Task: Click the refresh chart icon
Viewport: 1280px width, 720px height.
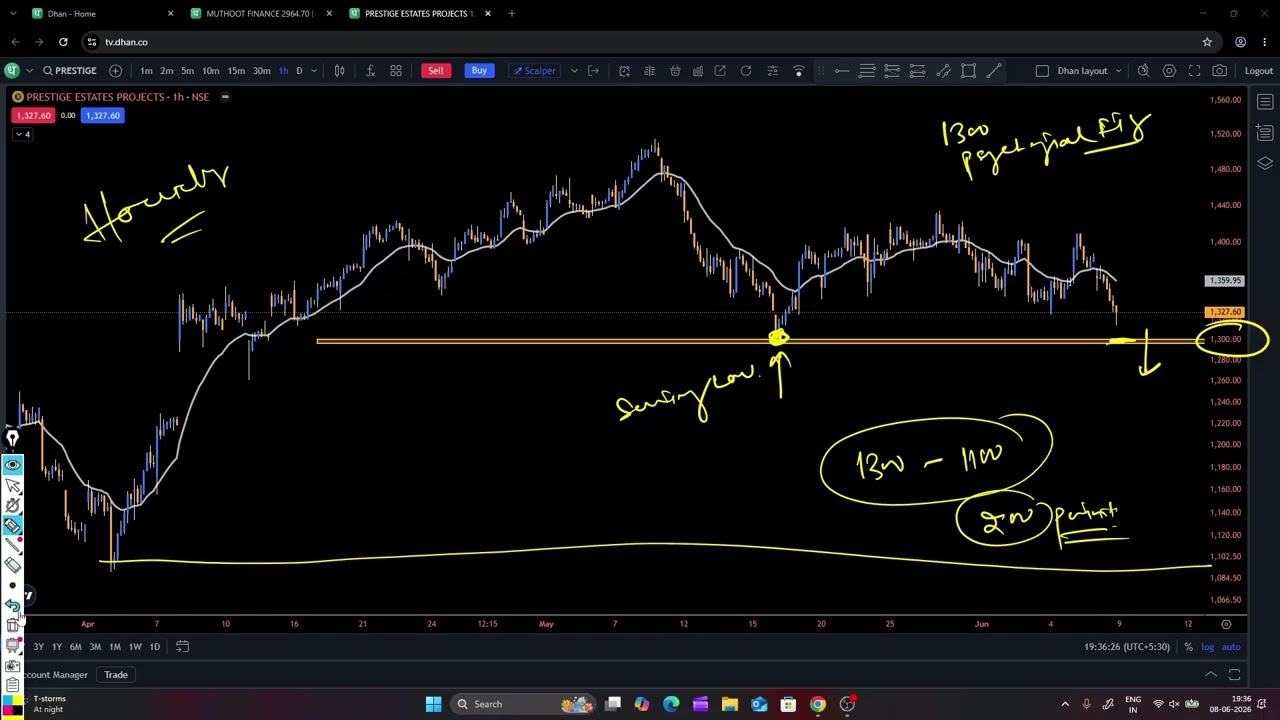Action: pyautogui.click(x=746, y=71)
